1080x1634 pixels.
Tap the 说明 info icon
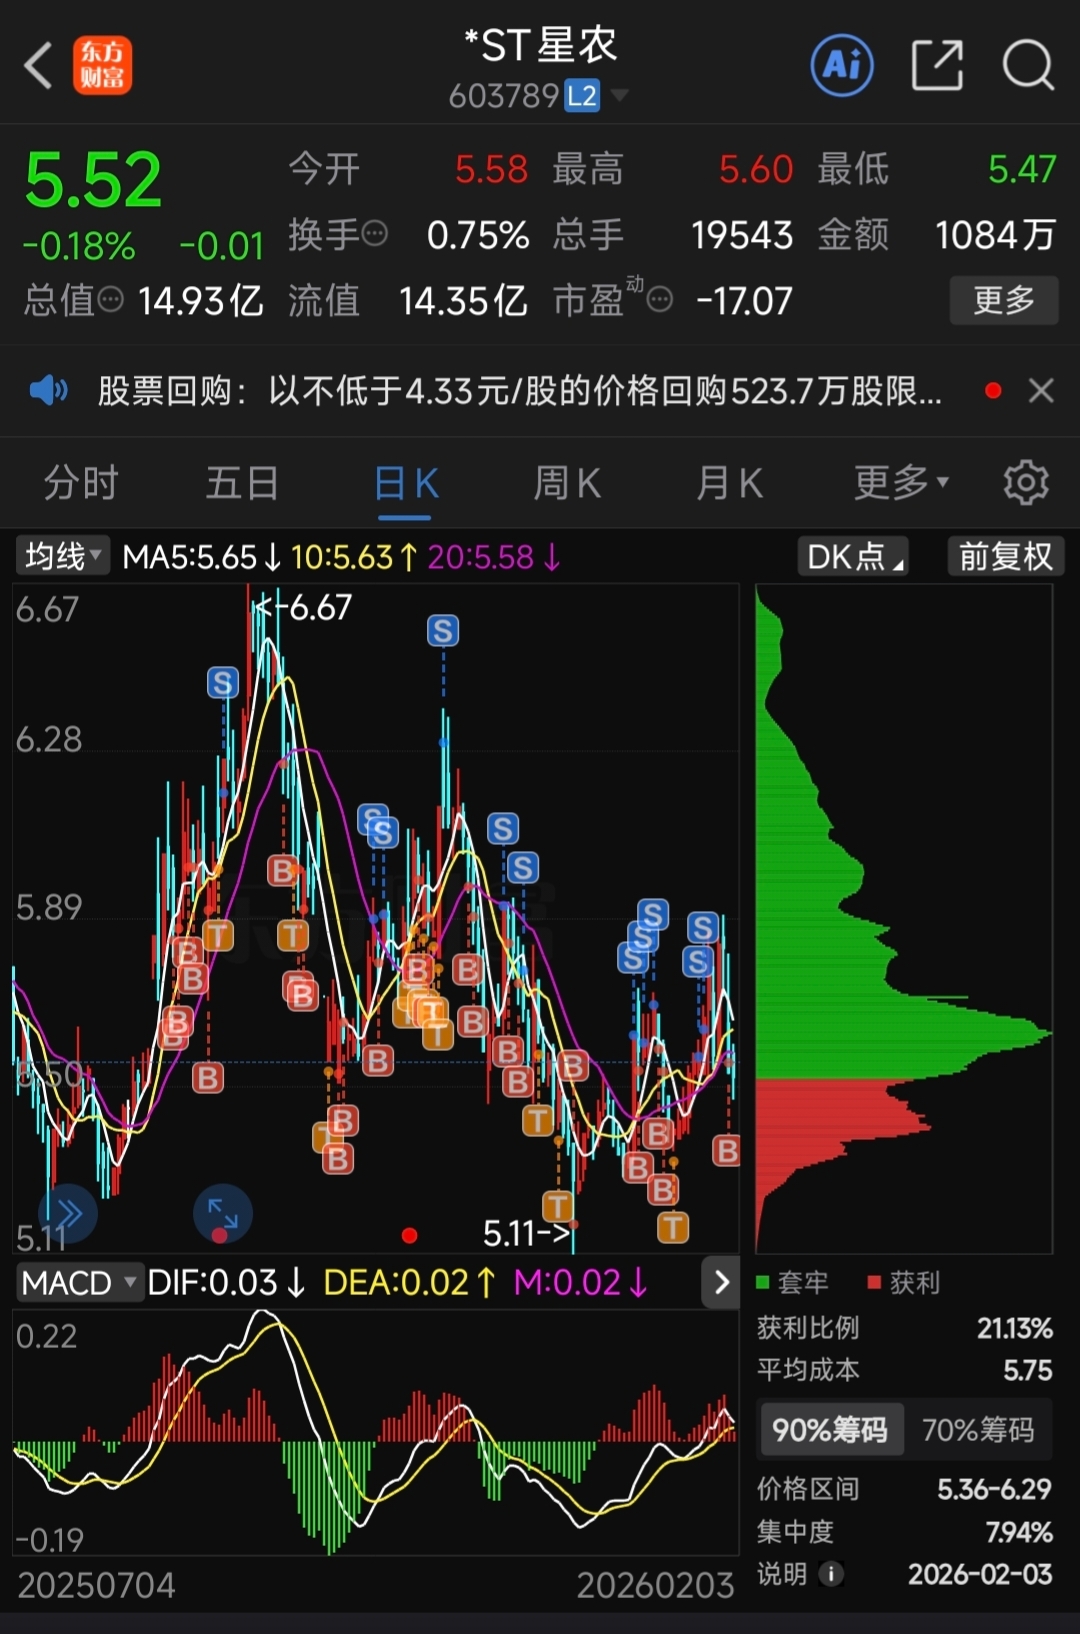coord(830,1574)
